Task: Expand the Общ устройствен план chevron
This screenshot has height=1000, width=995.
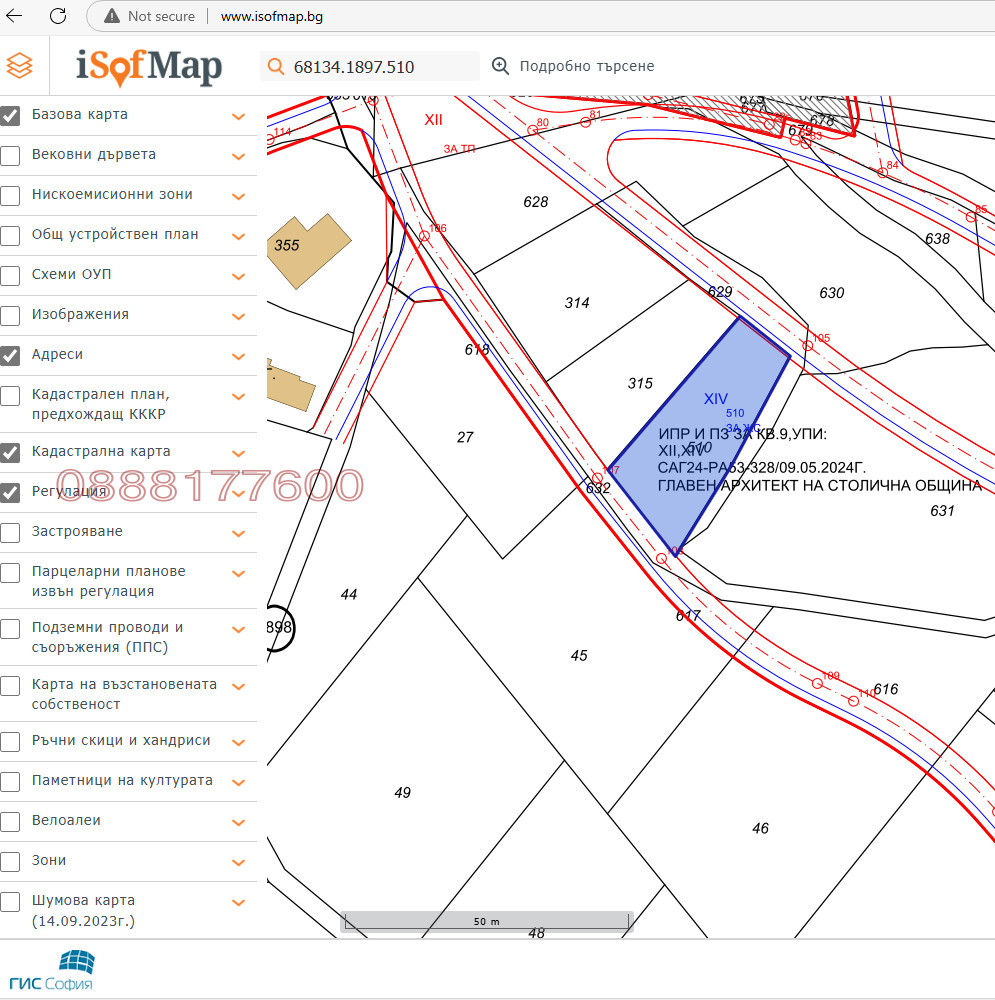Action: pyautogui.click(x=238, y=236)
